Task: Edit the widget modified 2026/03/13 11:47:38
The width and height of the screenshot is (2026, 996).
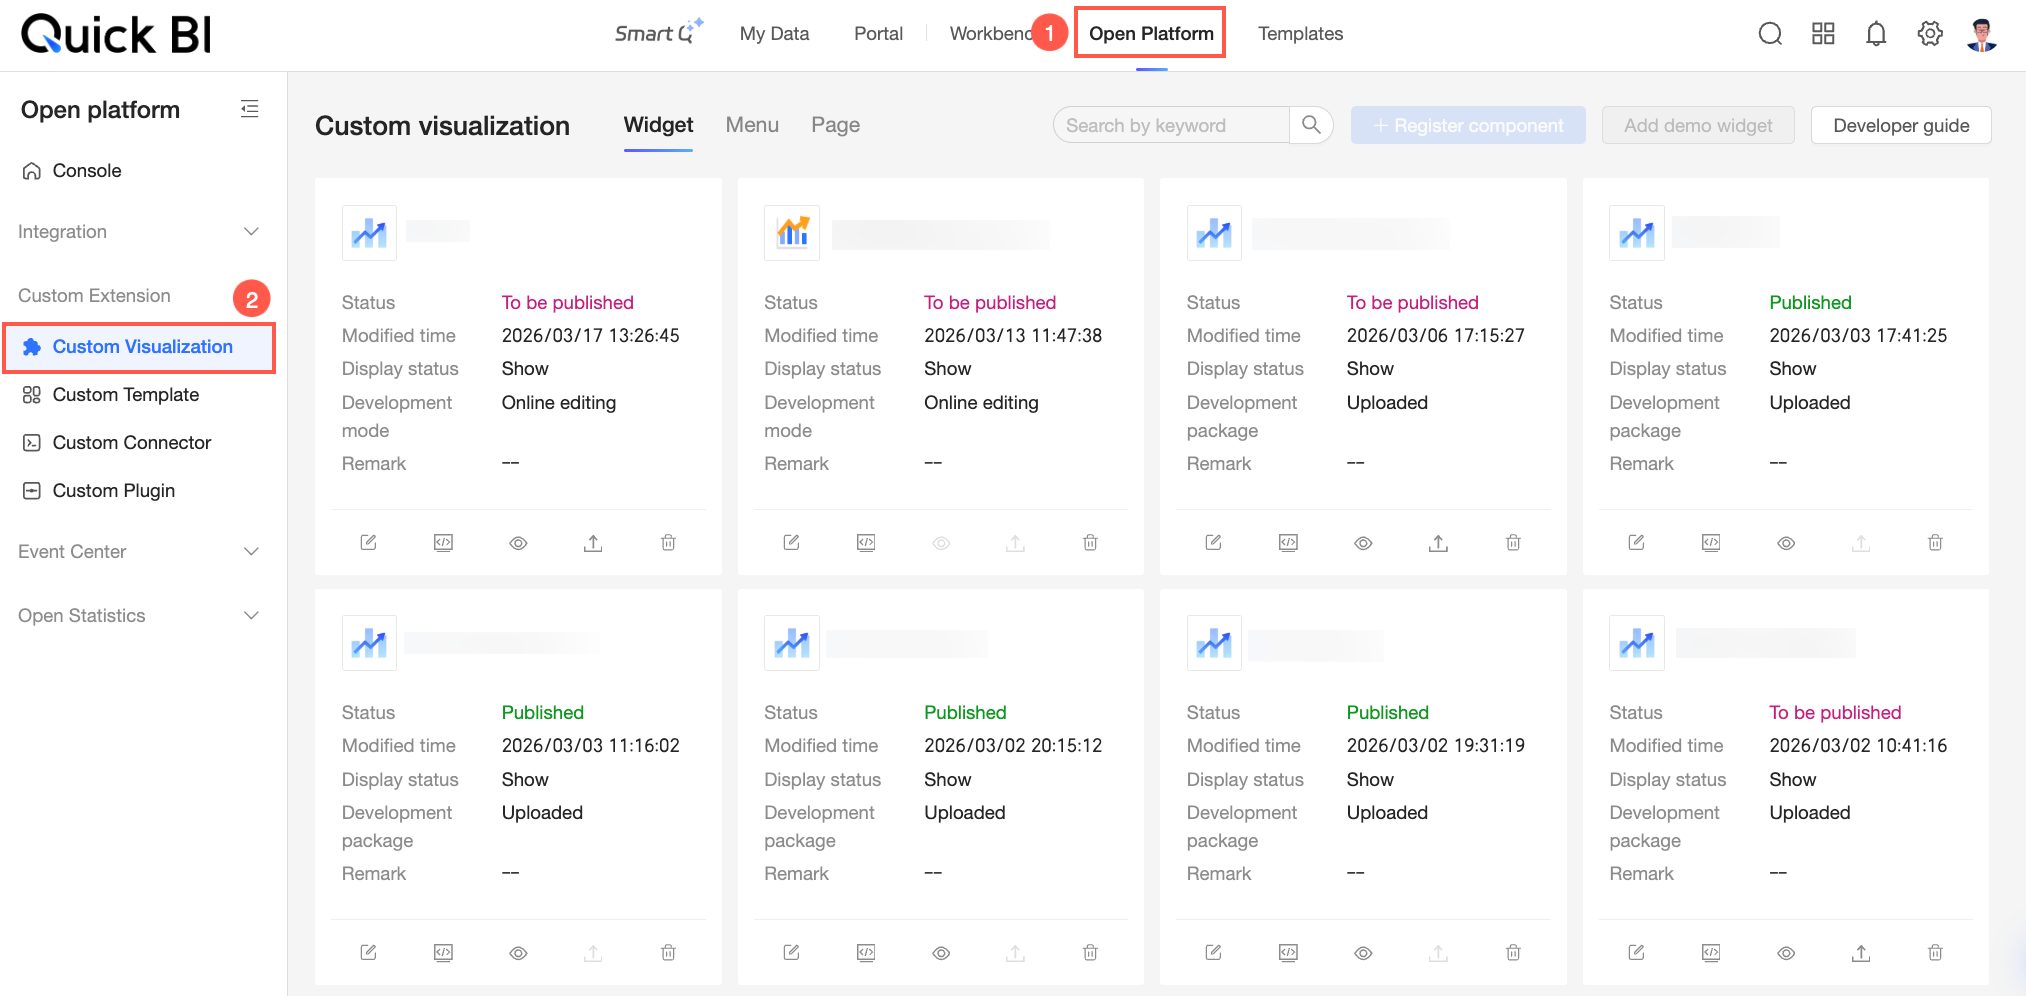Action: tap(791, 542)
